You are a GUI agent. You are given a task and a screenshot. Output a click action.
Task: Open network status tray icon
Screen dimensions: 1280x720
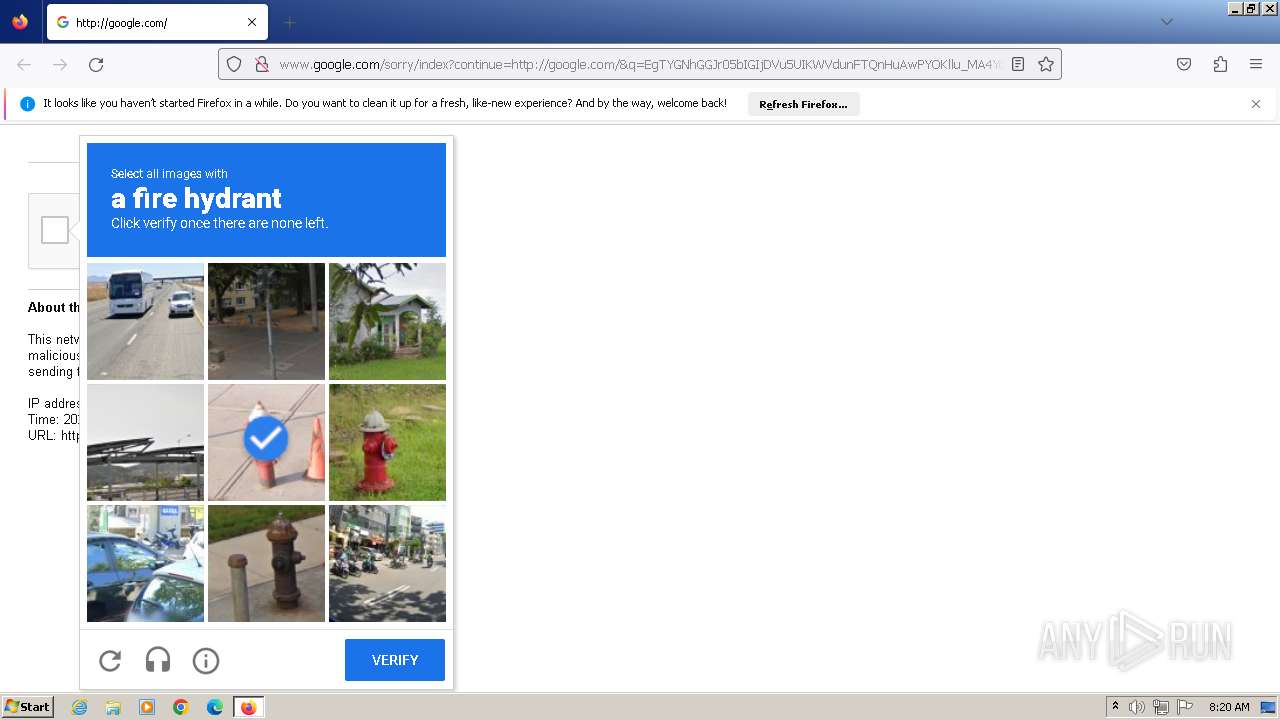pyautogui.click(x=1161, y=707)
